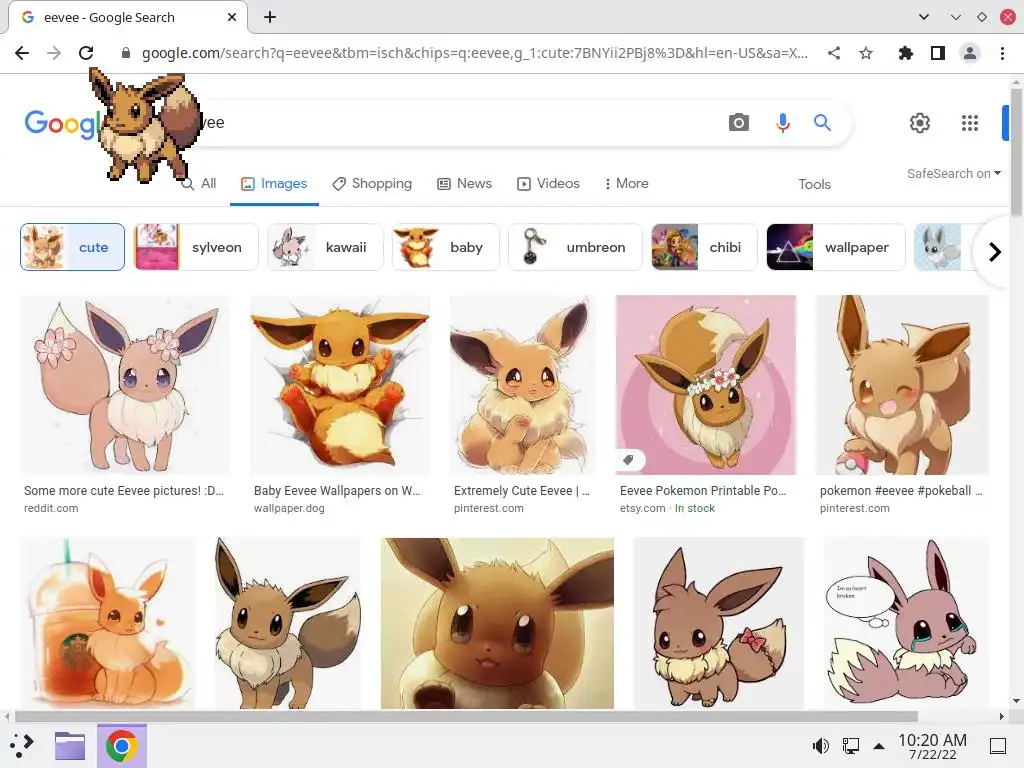1024x768 pixels.
Task: Apply the umbreon filter chip
Action: pos(575,247)
